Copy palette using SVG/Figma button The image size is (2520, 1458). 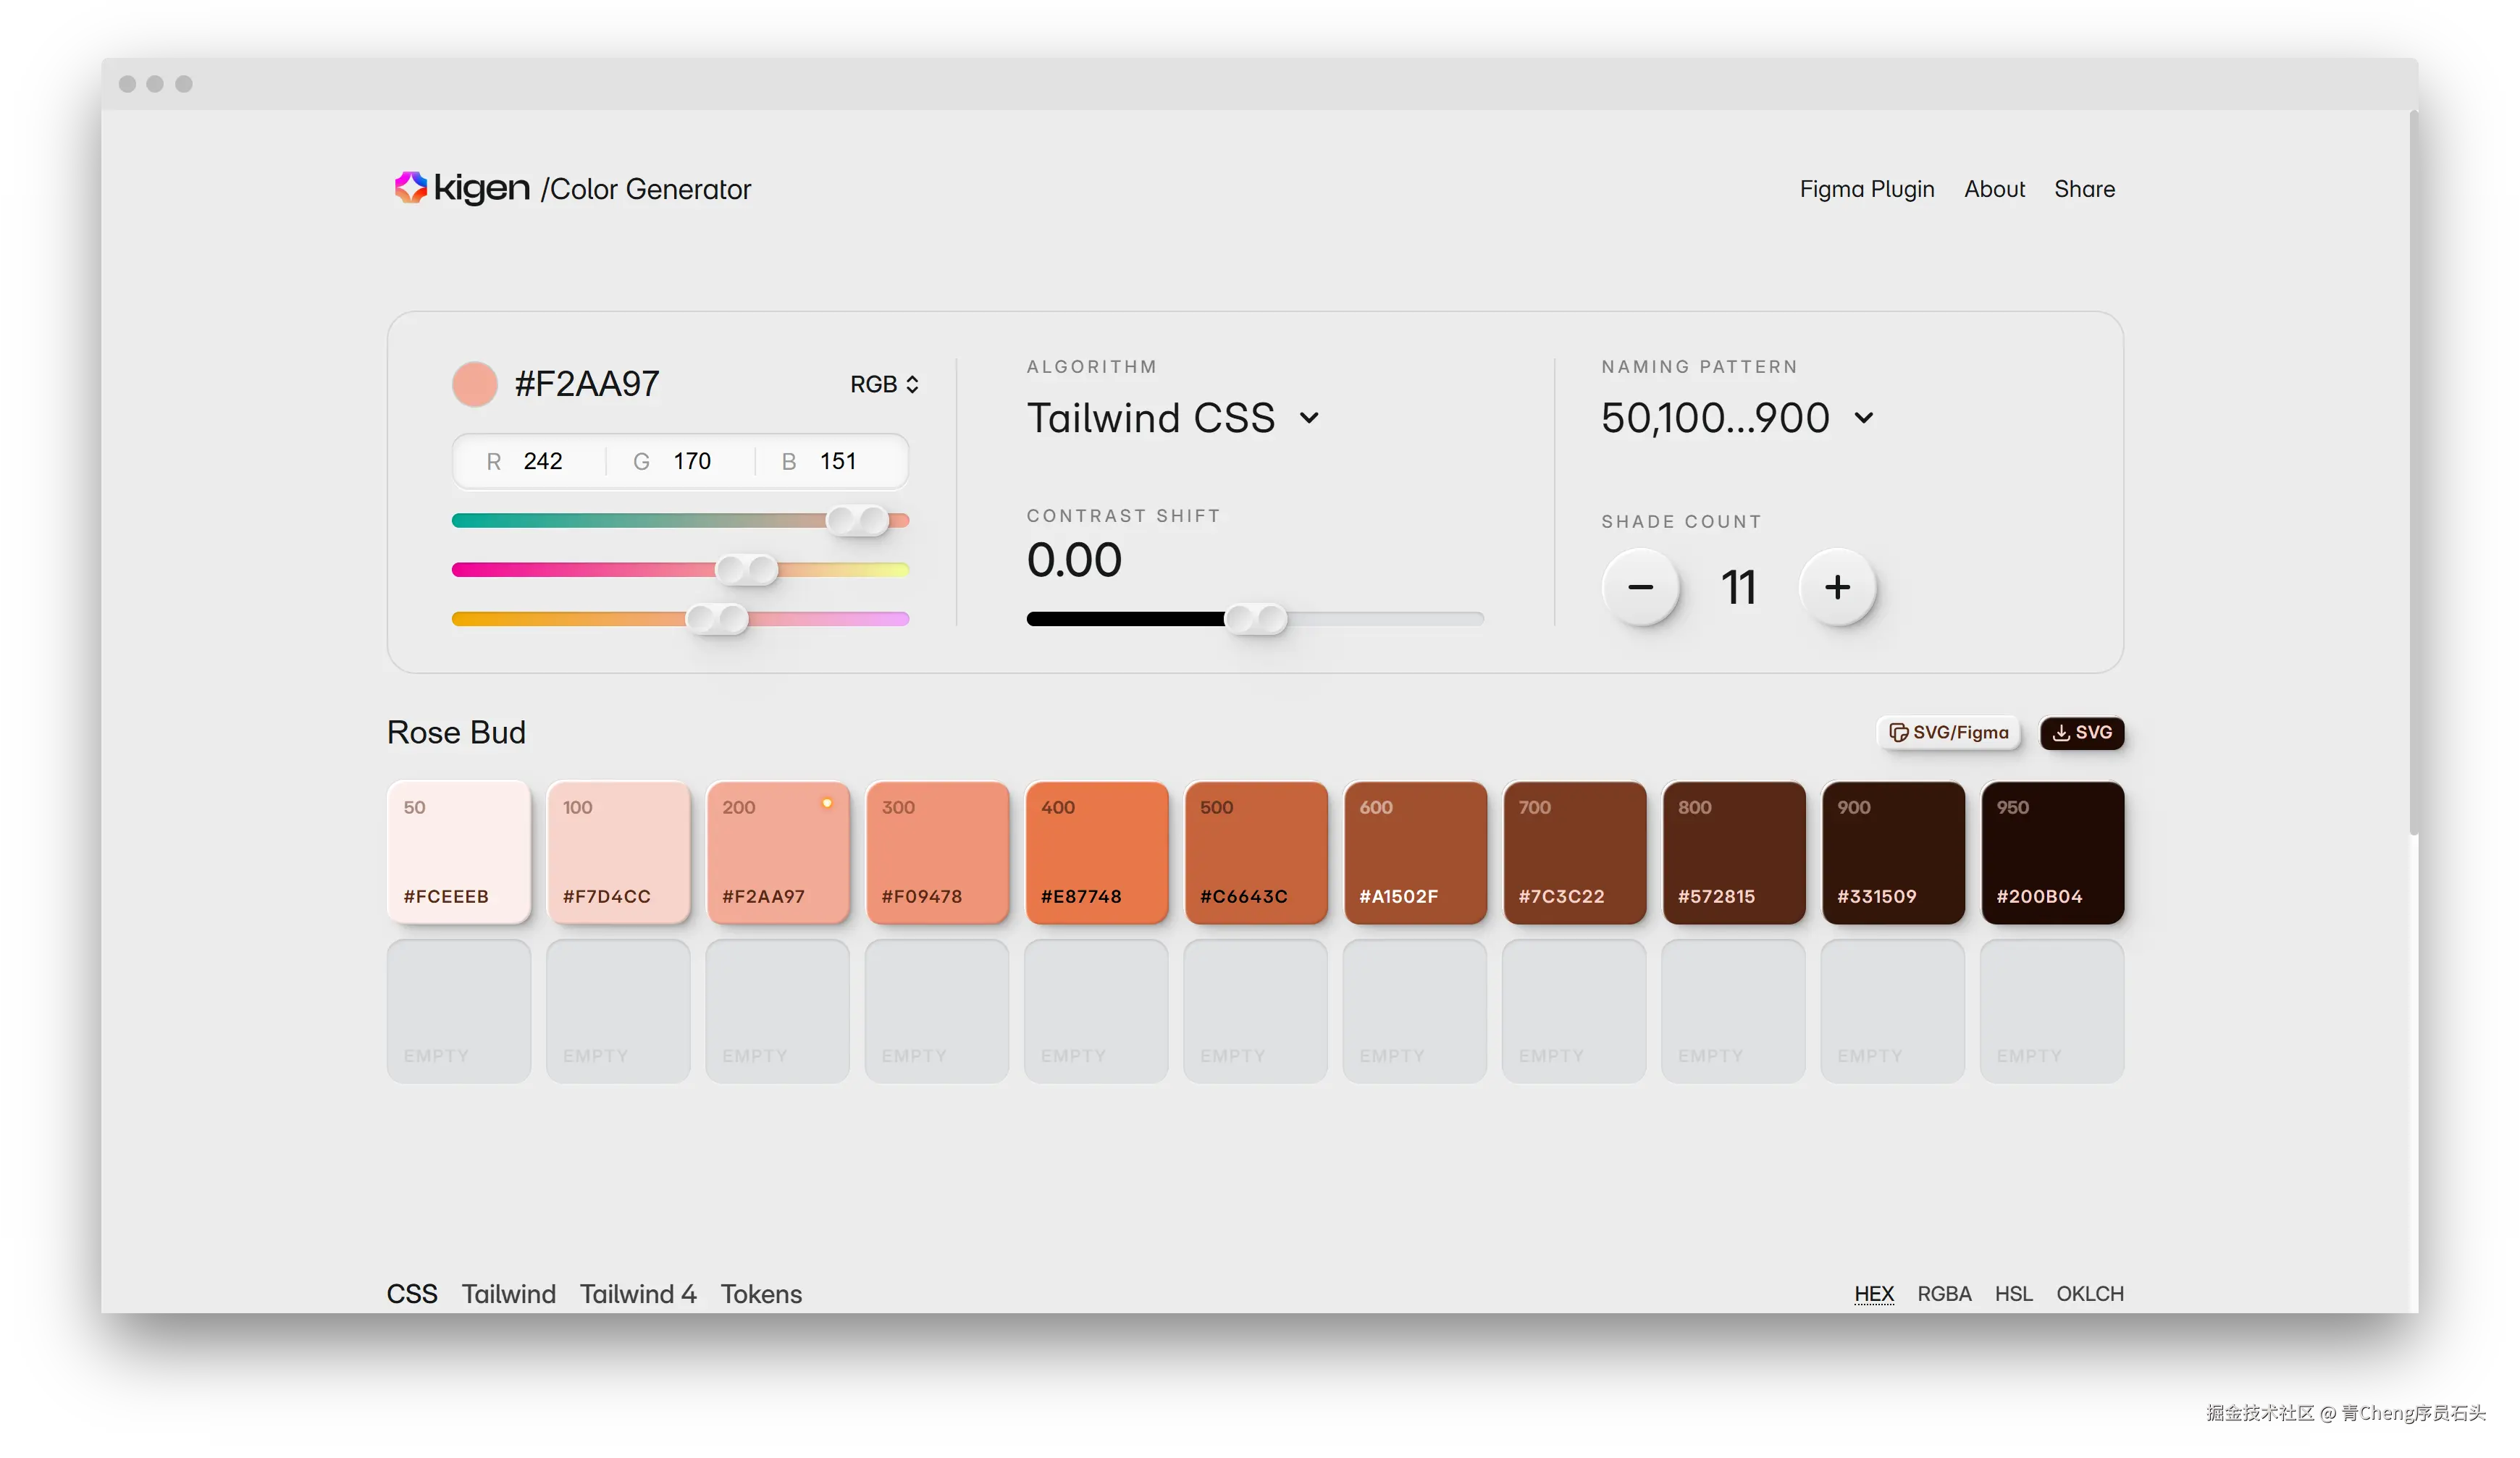[1948, 732]
